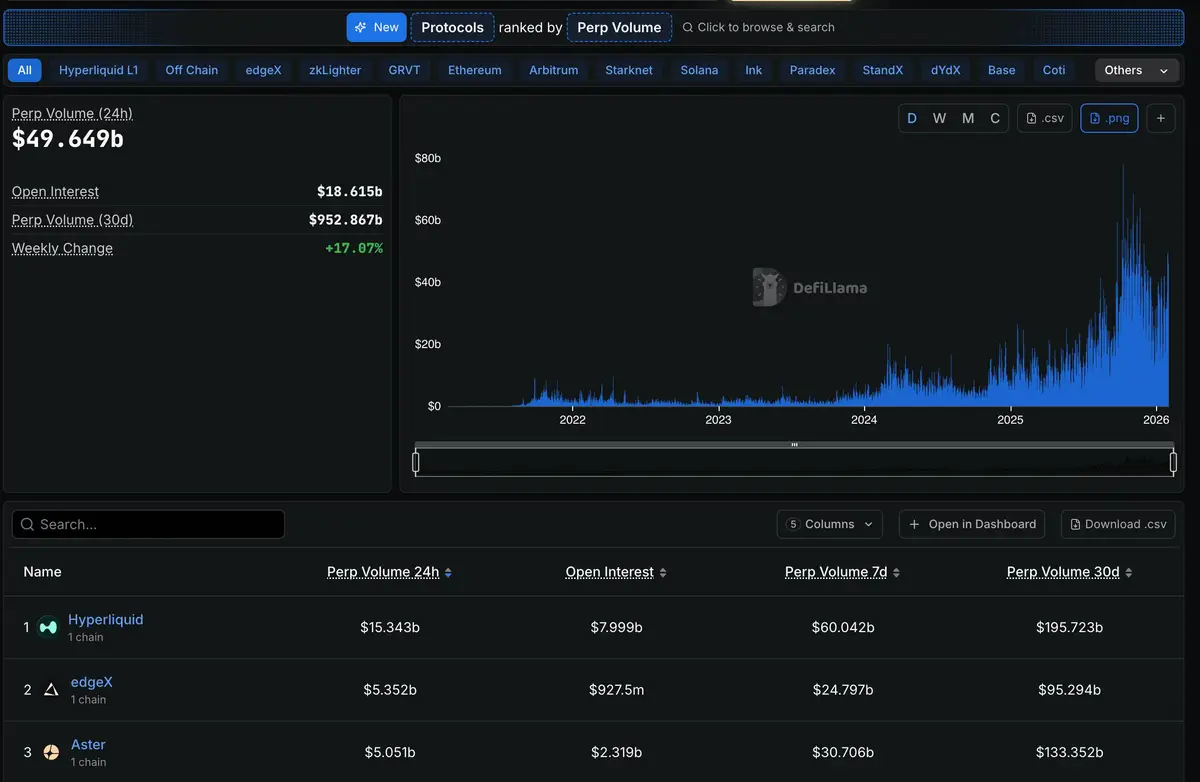
Task: Click the Perp Volume (24h) label
Action: [72, 114]
